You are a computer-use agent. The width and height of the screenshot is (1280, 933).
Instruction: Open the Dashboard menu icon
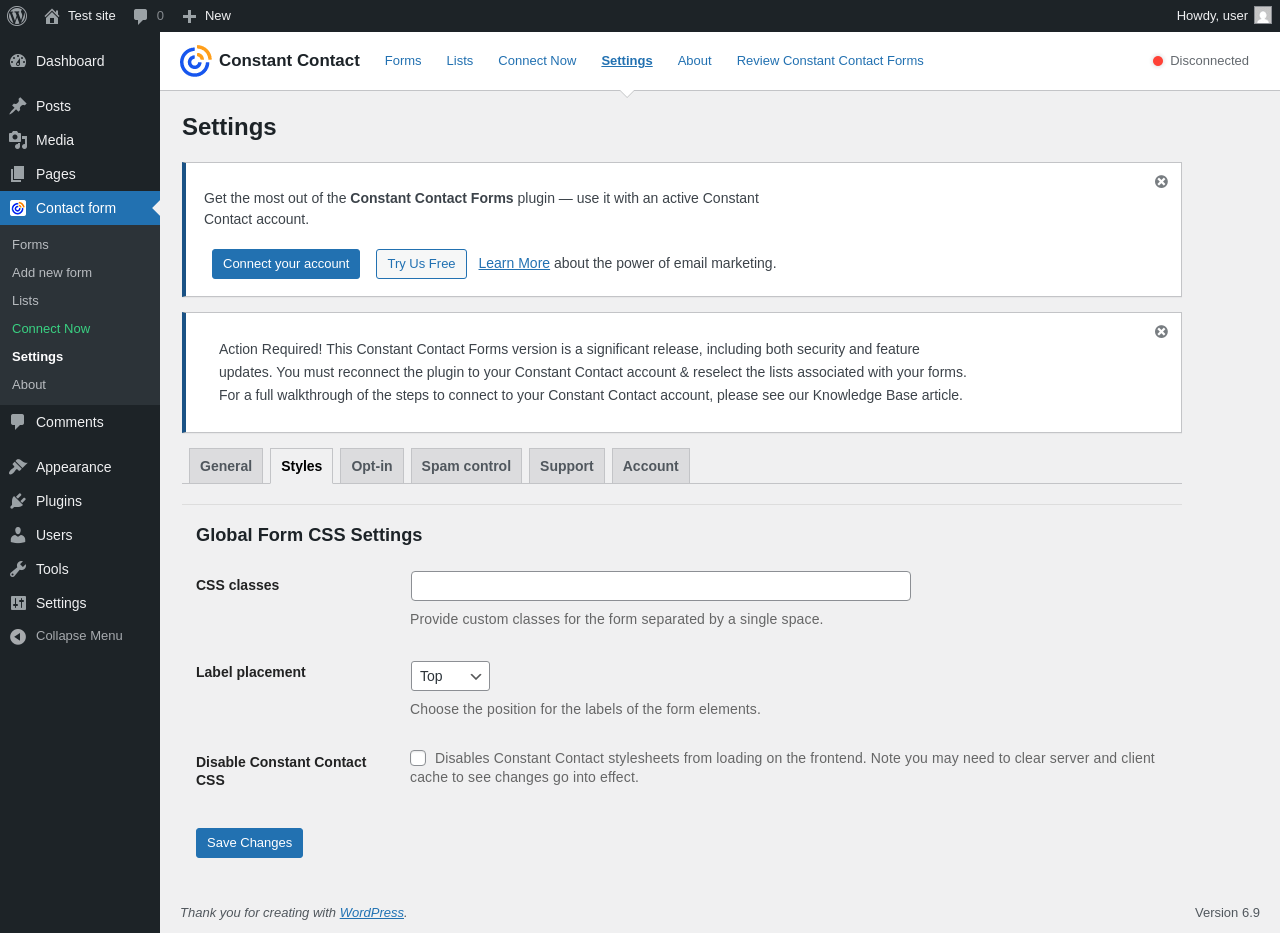[x=18, y=61]
